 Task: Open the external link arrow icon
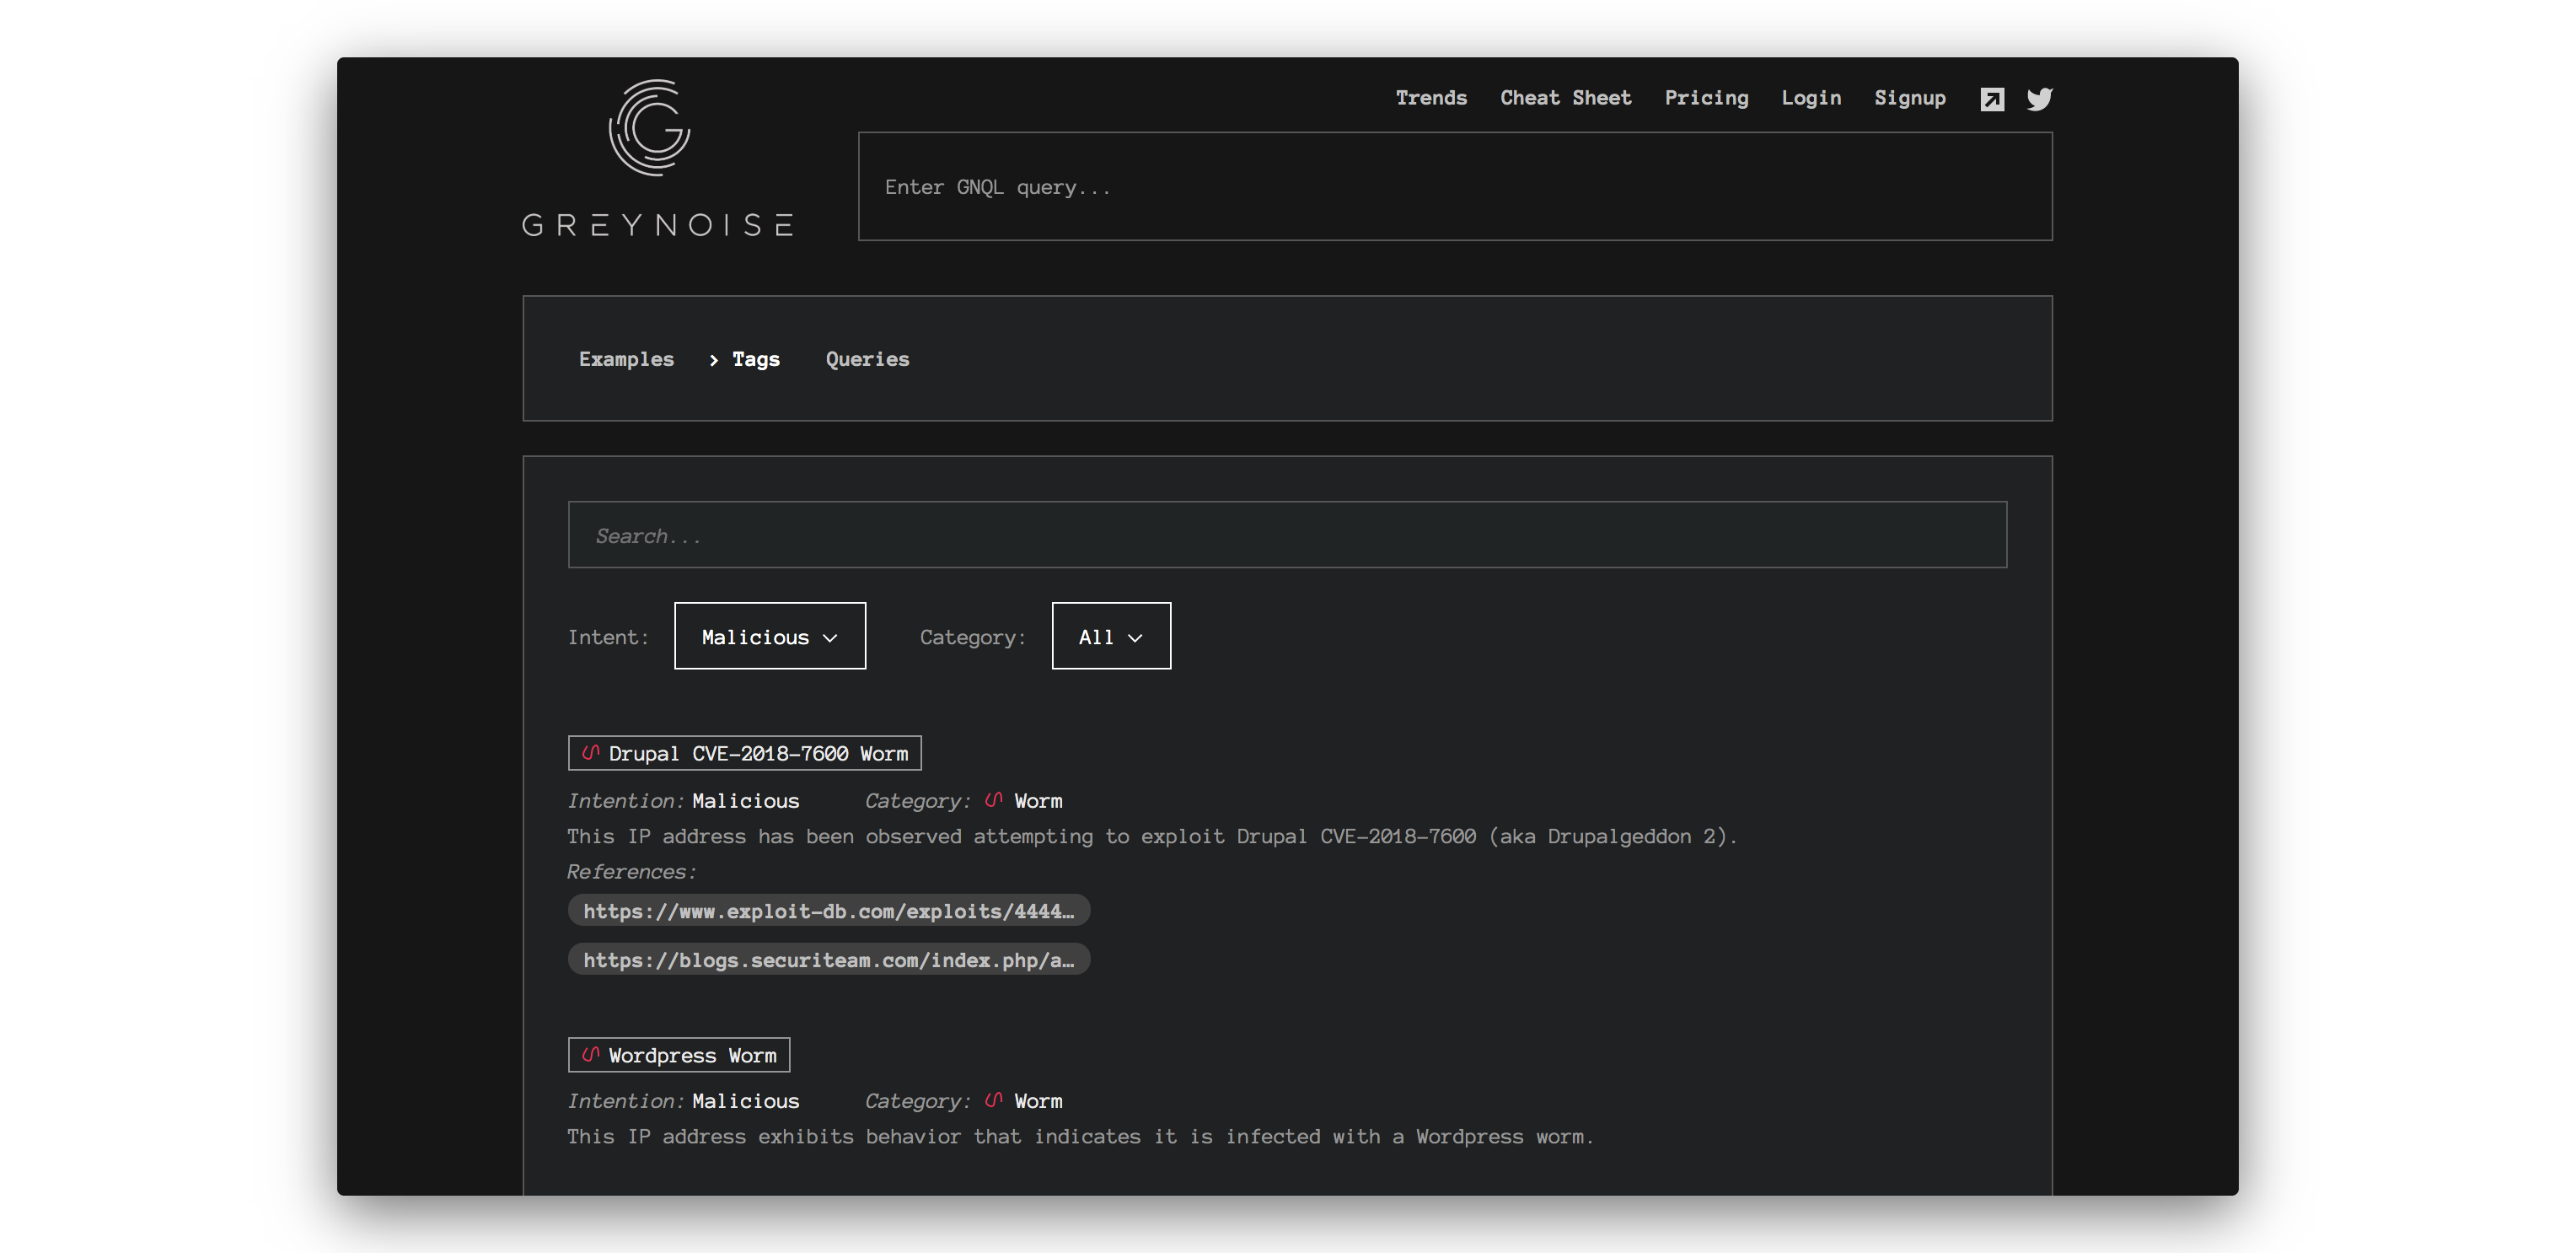point(1992,99)
